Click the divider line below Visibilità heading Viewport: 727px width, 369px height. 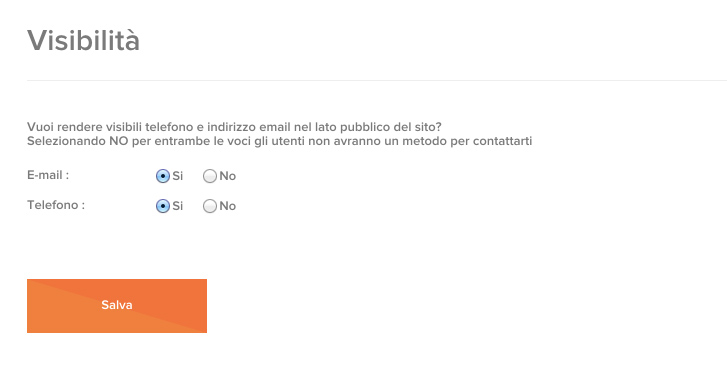coord(377,80)
